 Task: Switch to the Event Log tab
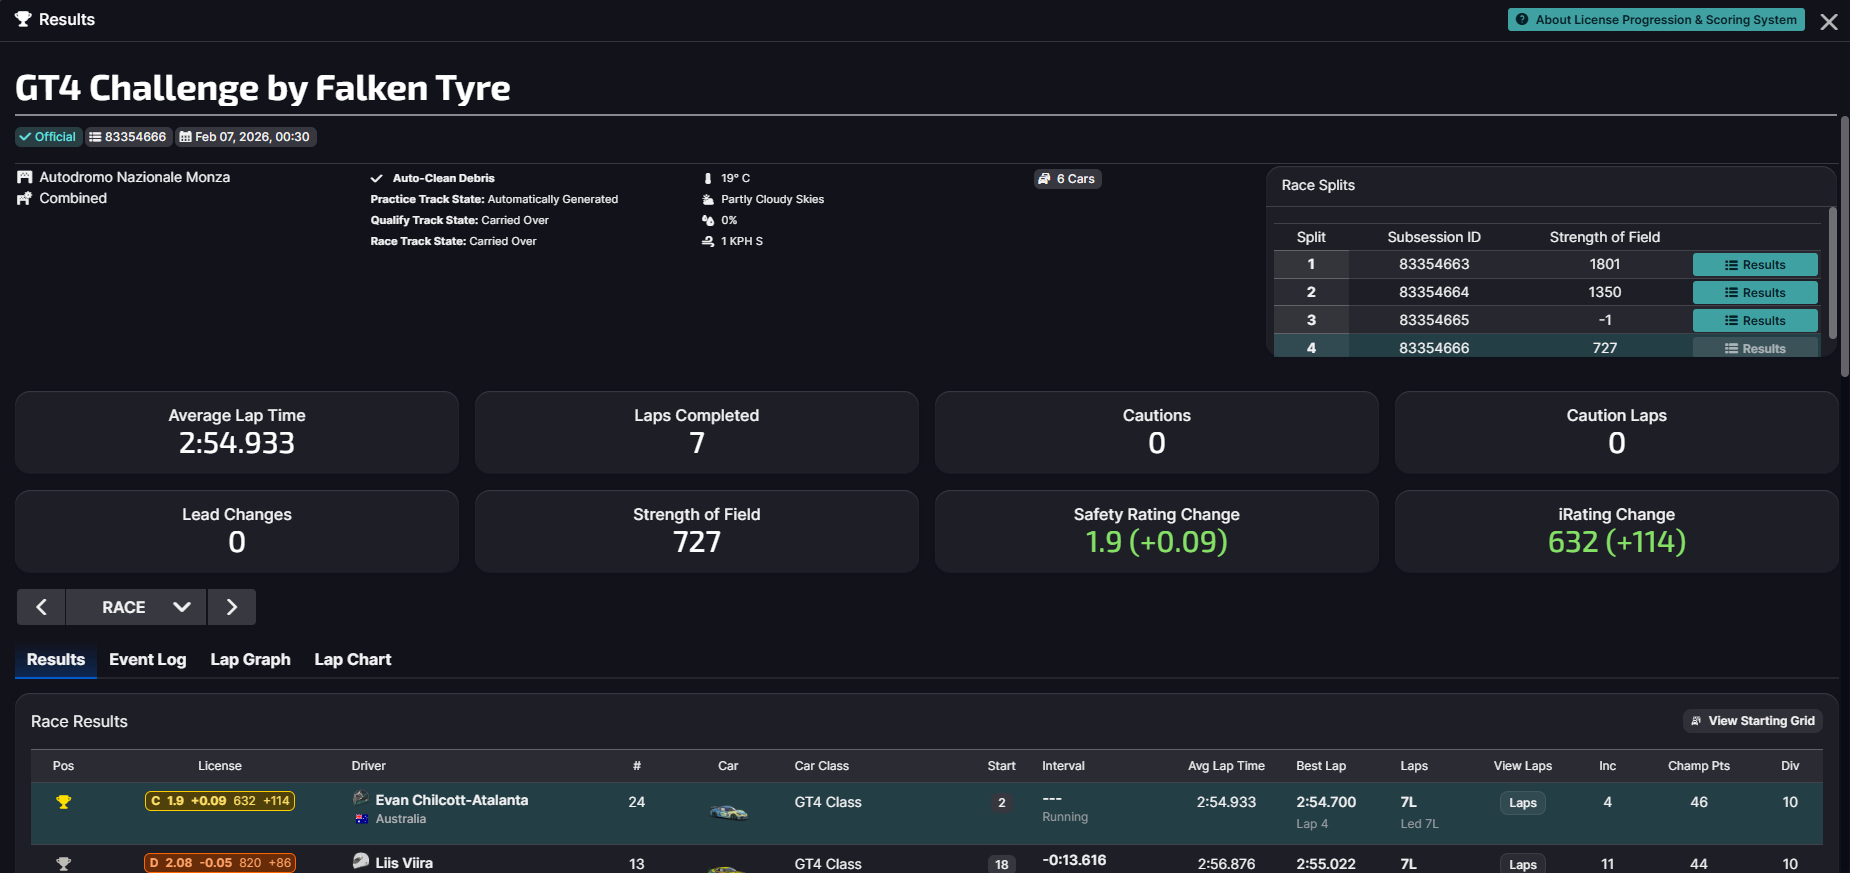pos(147,660)
